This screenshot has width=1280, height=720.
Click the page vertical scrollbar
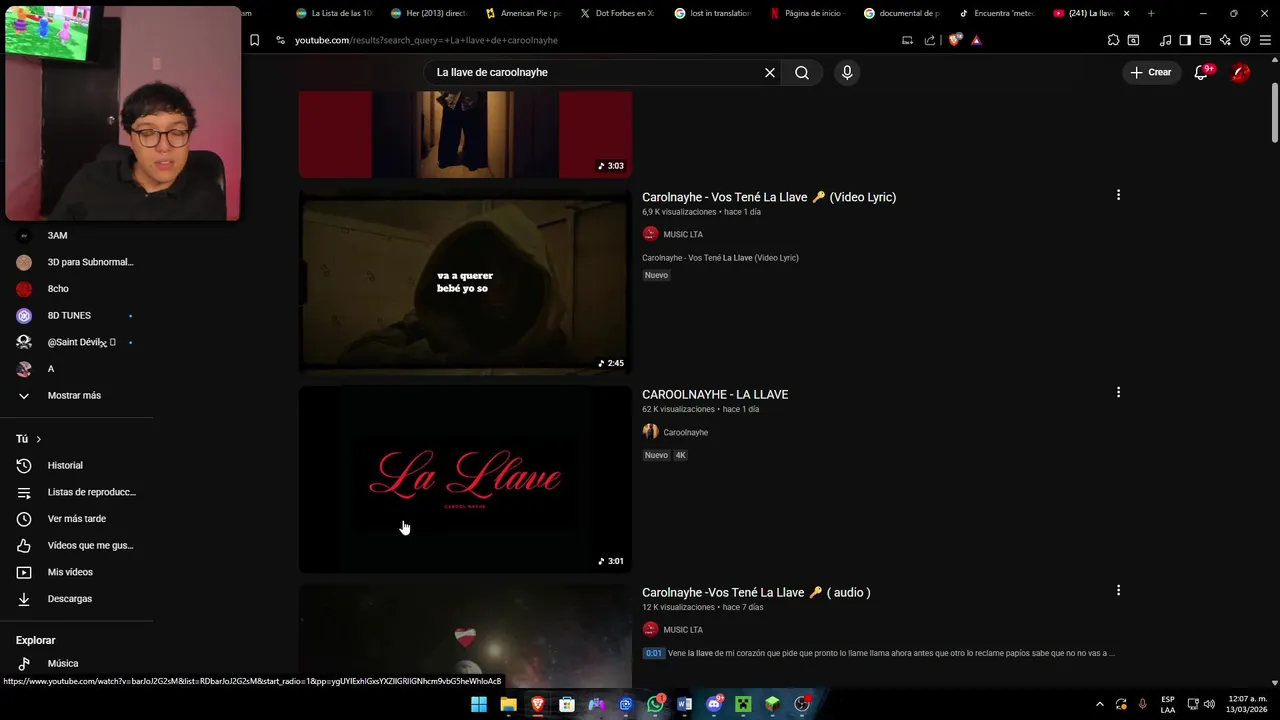click(x=1275, y=110)
